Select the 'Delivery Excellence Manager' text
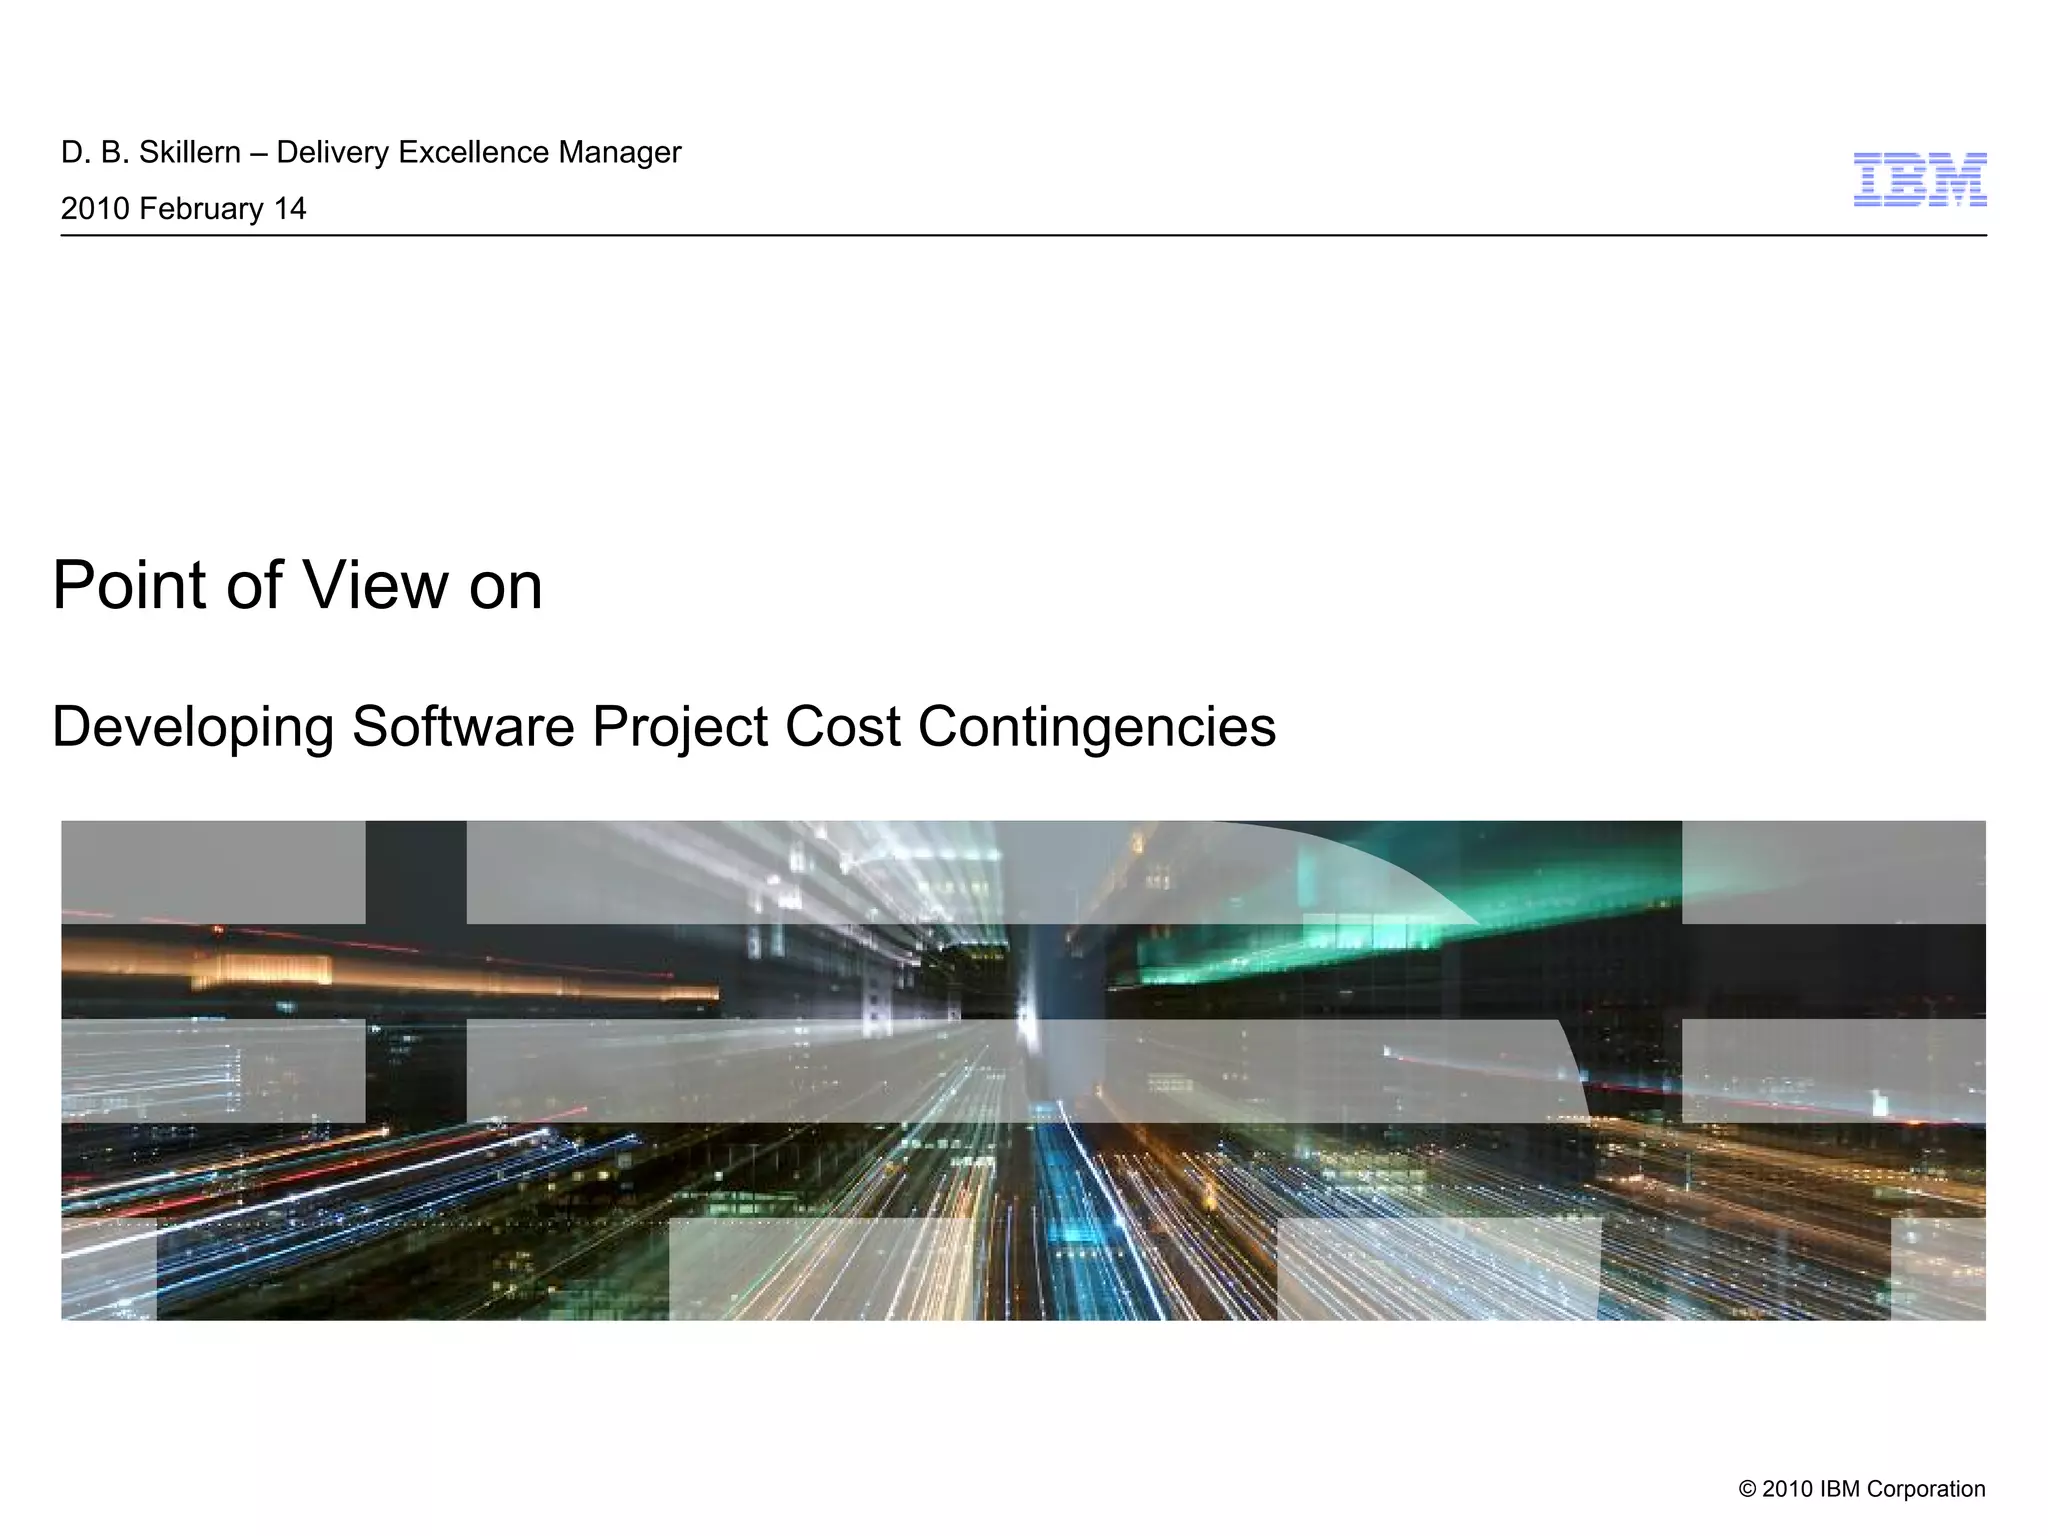This screenshot has width=2048, height=1536. click(478, 152)
